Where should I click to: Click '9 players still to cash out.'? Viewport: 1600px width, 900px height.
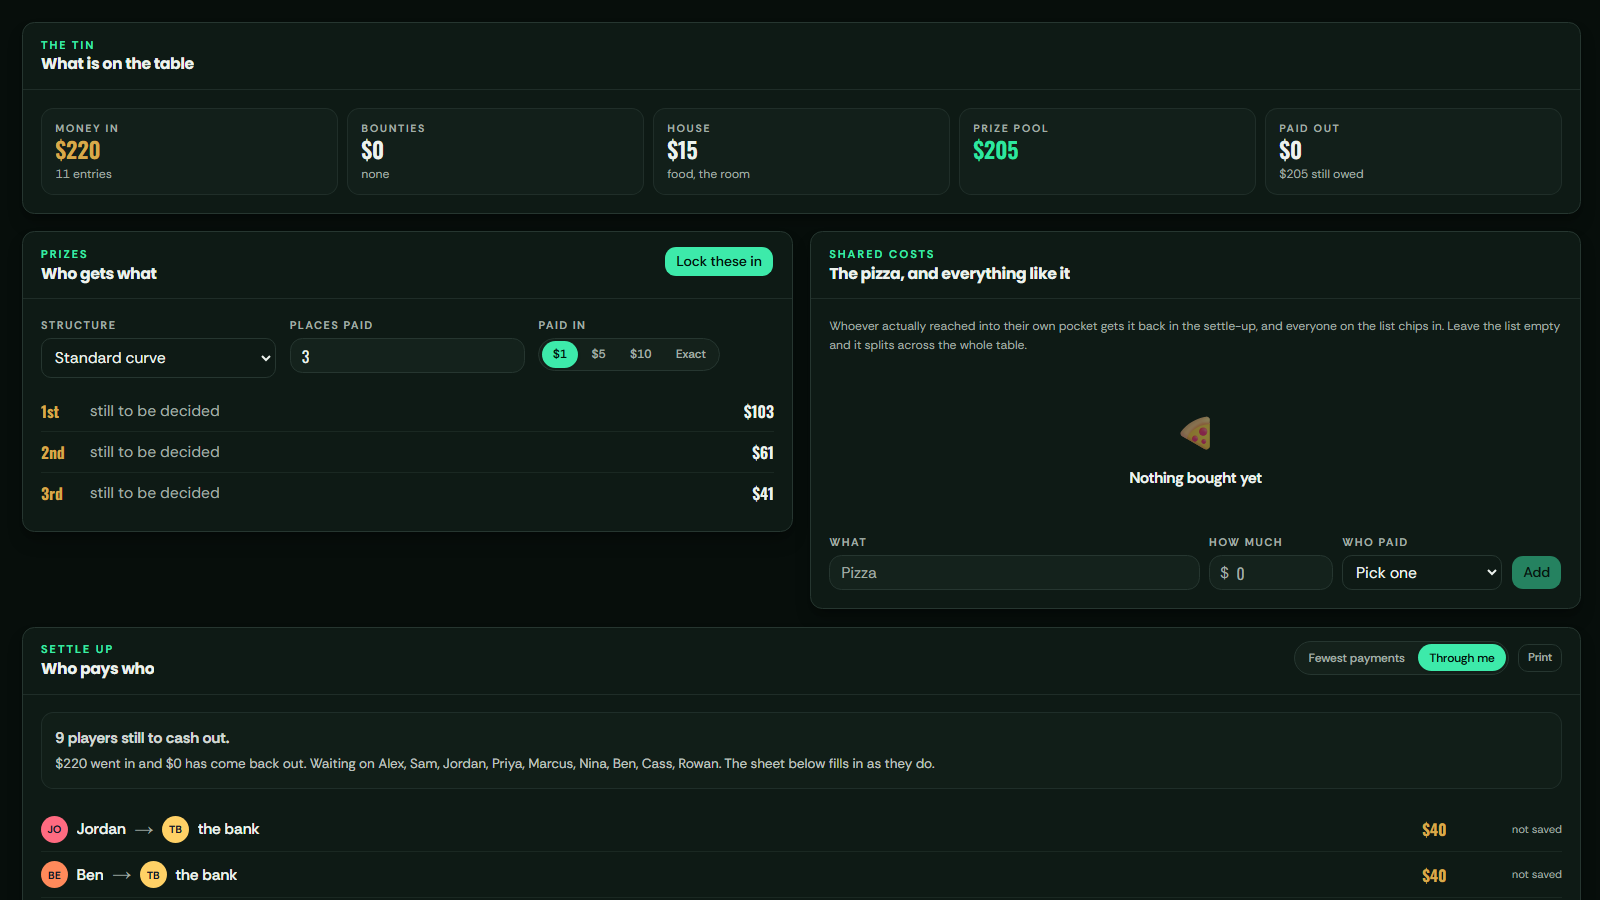(142, 738)
